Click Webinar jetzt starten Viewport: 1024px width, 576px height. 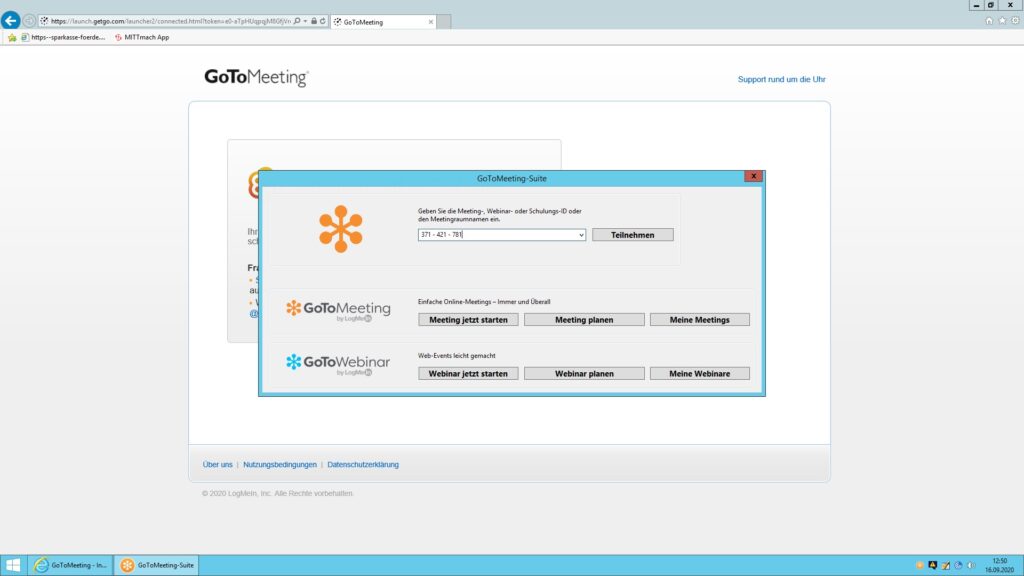point(468,374)
